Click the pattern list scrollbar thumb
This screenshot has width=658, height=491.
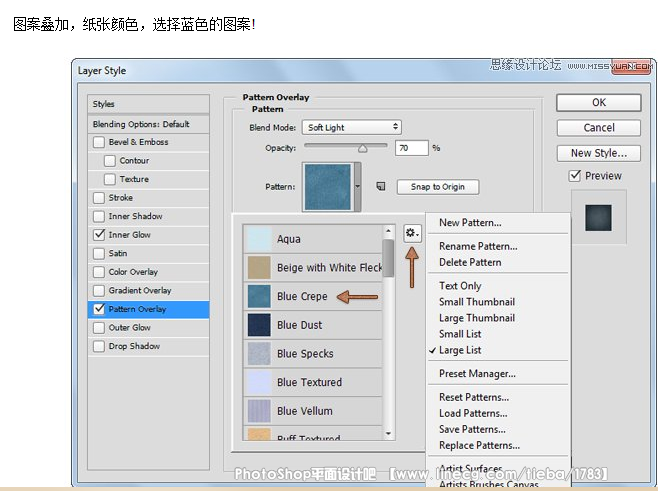388,258
